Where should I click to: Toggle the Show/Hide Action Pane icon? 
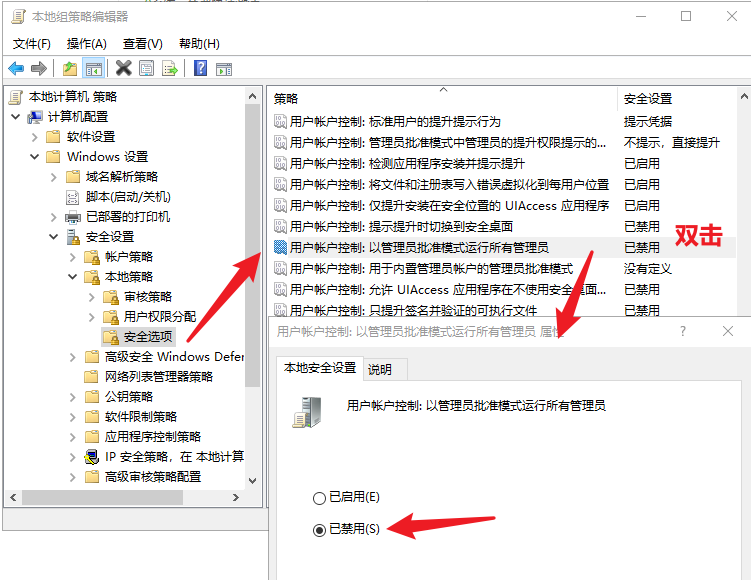click(x=224, y=68)
